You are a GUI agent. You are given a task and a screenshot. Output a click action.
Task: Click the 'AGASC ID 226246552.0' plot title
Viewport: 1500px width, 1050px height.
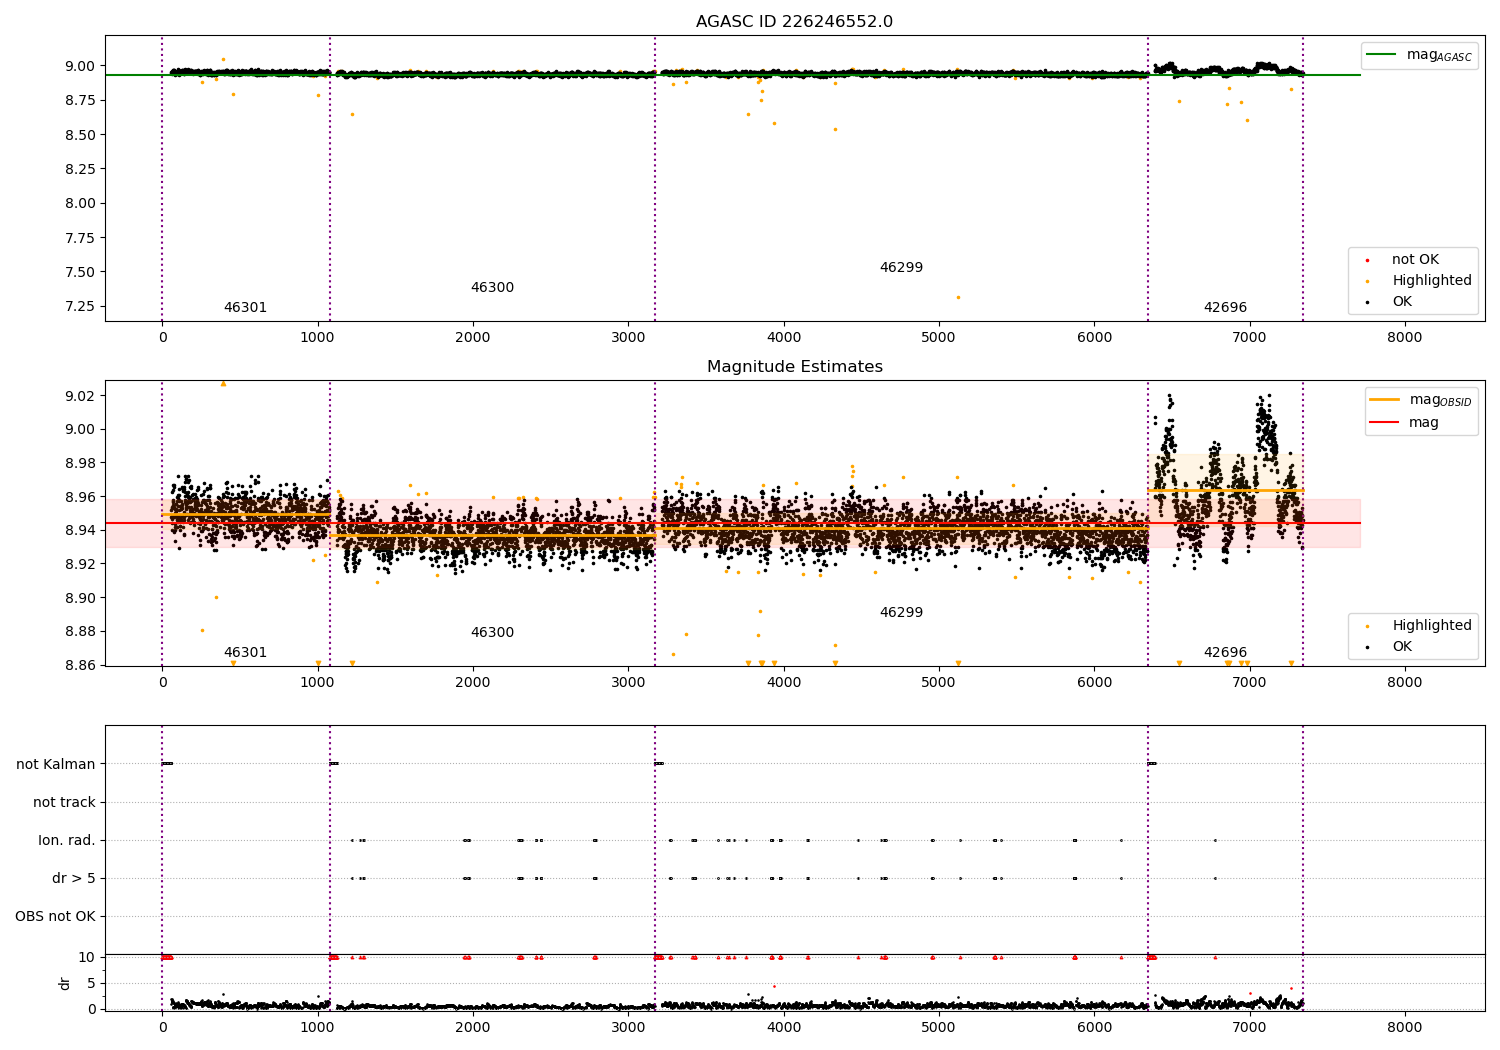click(x=794, y=22)
